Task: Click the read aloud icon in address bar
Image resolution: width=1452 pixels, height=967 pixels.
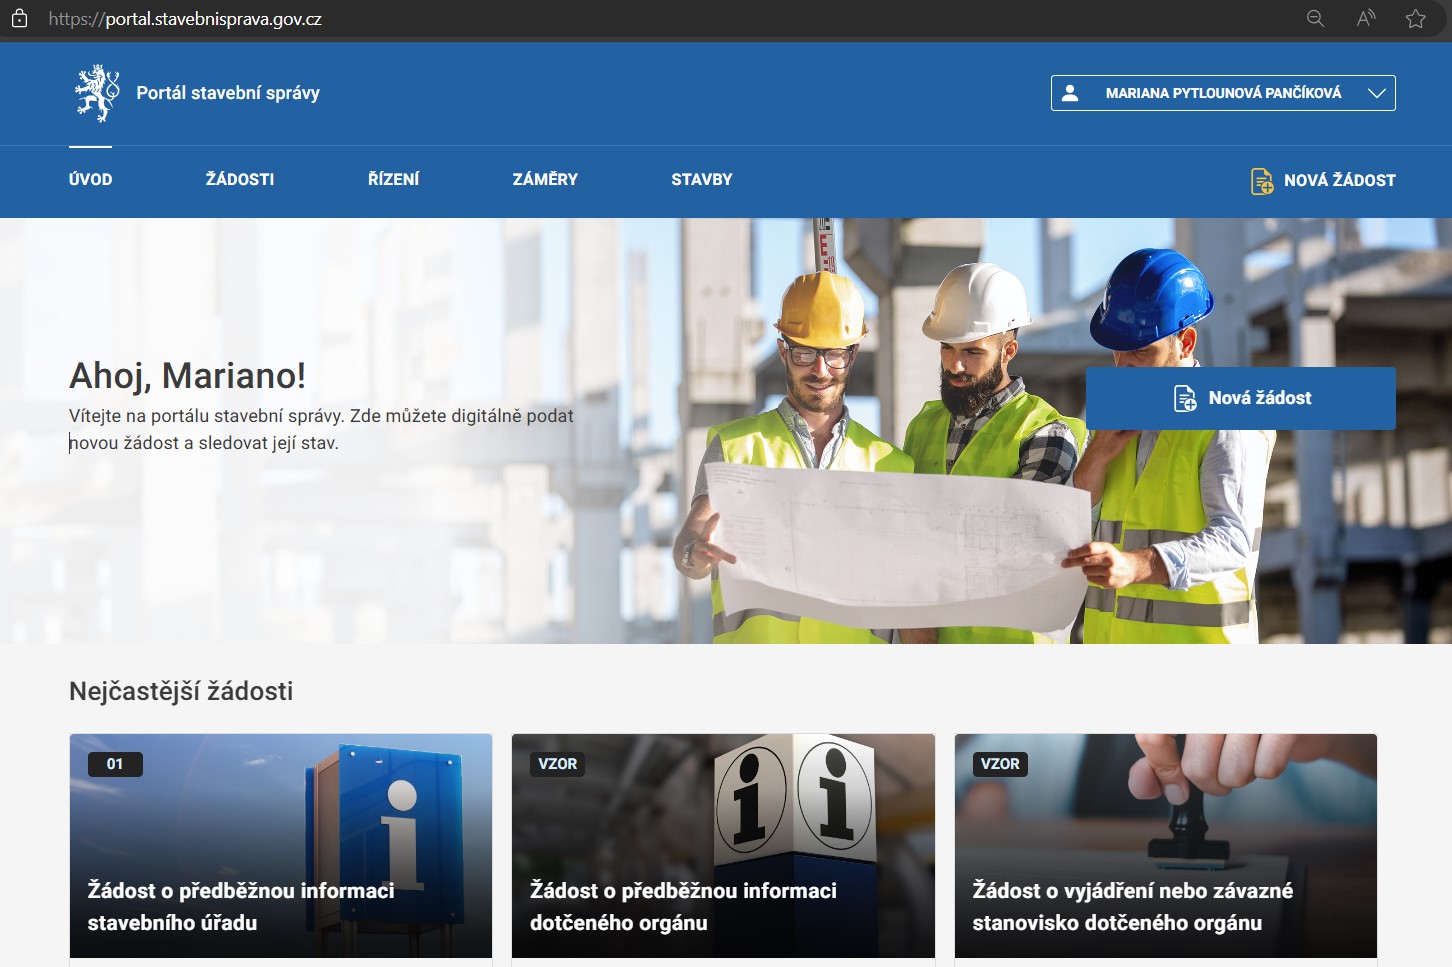Action: pyautogui.click(x=1366, y=19)
